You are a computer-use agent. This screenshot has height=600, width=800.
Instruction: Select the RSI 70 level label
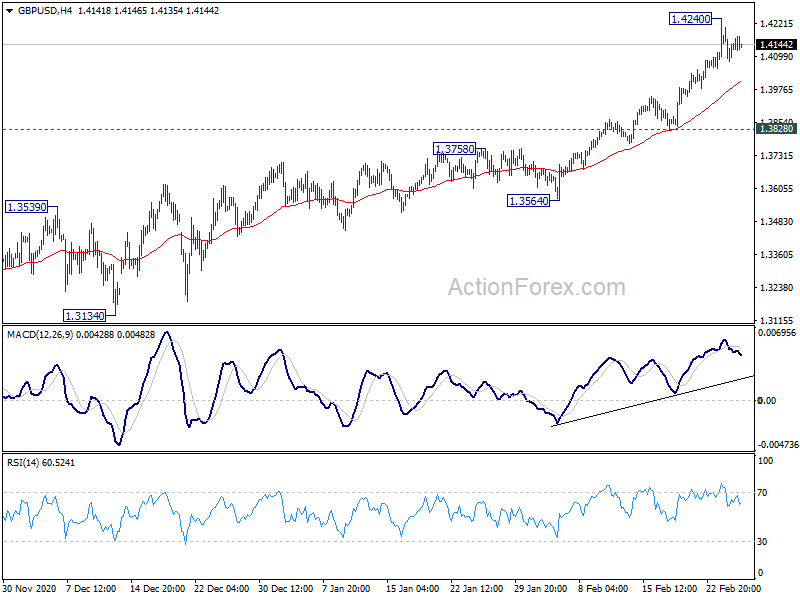tap(762, 492)
